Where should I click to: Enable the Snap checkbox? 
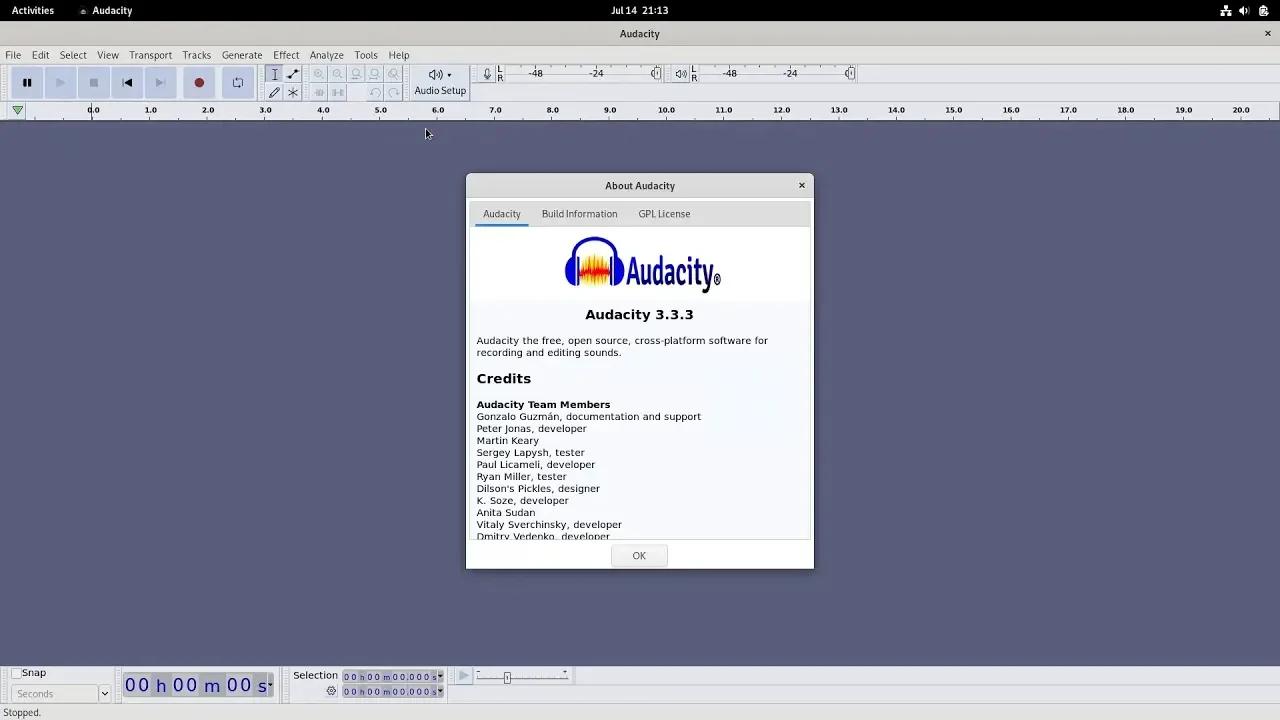17,672
